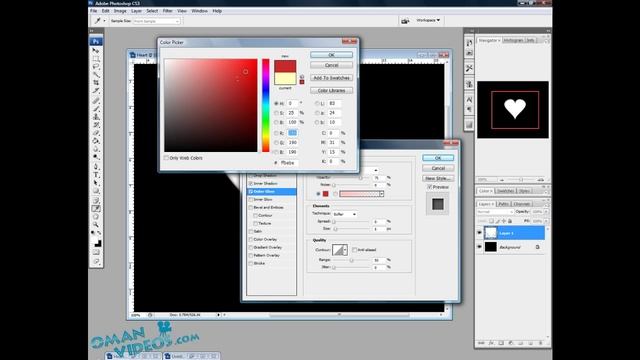Open the Sample Size dropdown
This screenshot has width=640, height=360.
coord(156,21)
